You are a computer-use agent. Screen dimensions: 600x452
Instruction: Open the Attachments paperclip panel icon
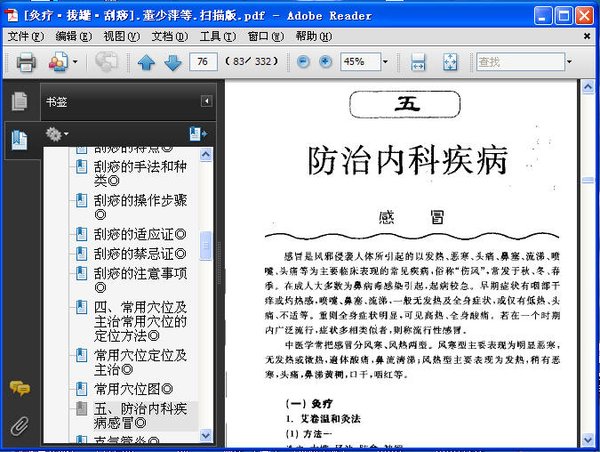click(19, 426)
